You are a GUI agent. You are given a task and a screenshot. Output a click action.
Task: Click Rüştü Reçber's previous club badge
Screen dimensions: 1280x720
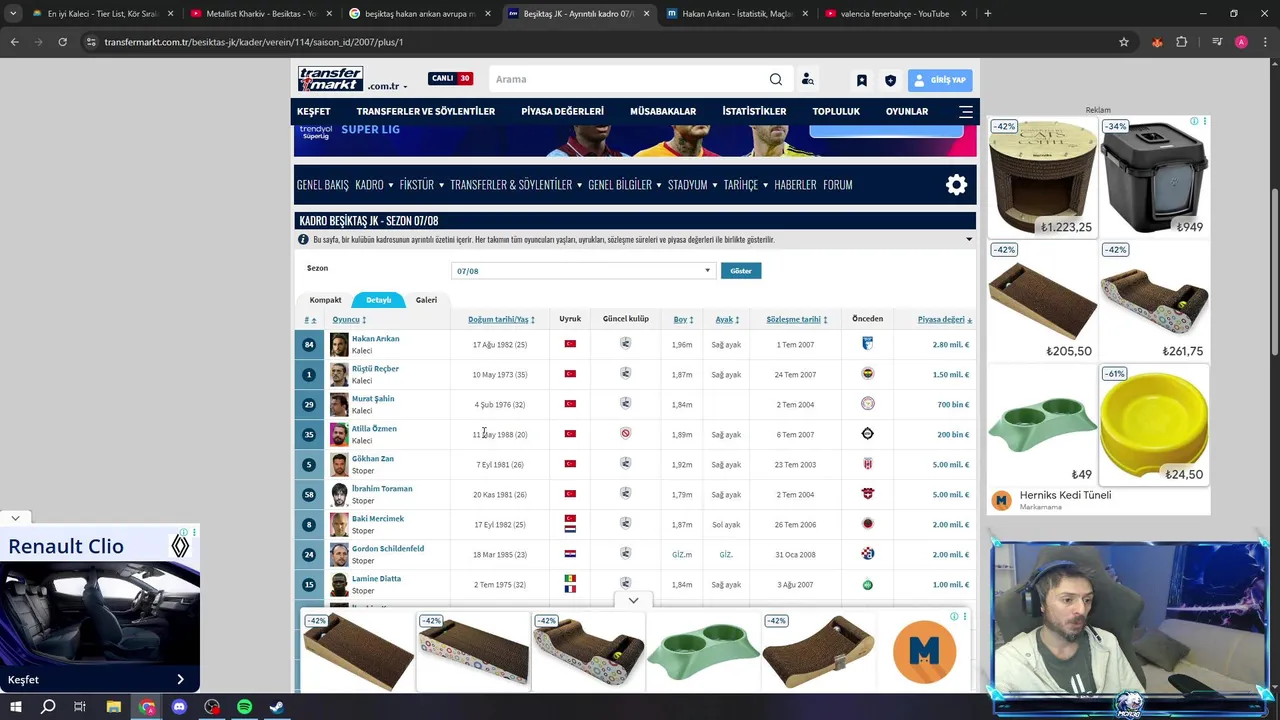coord(867,374)
